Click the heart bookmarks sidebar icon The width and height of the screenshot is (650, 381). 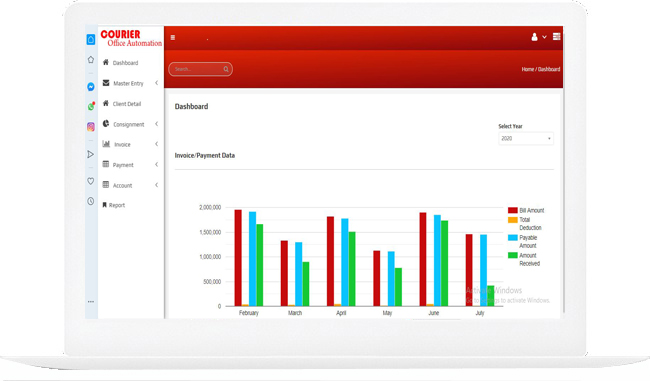pyautogui.click(x=91, y=181)
